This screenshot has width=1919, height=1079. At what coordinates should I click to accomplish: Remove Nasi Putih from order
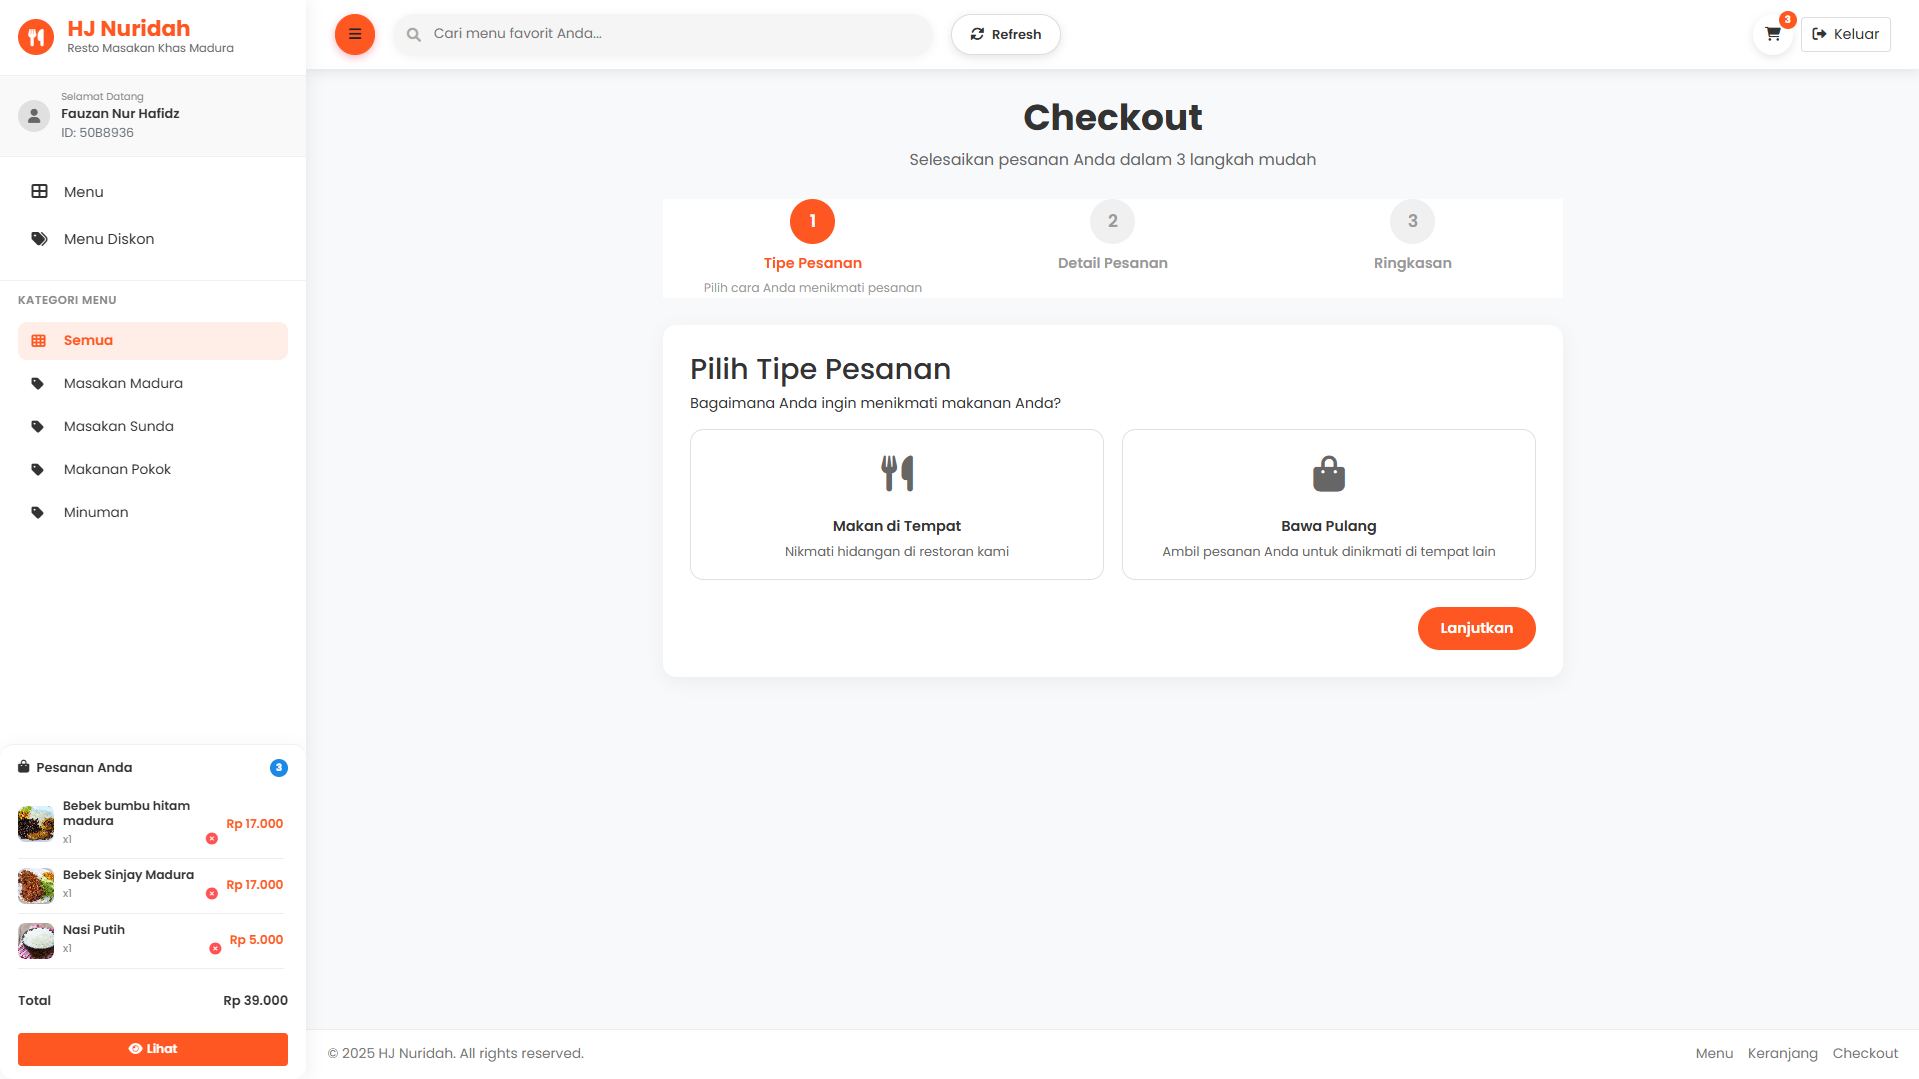pos(215,949)
